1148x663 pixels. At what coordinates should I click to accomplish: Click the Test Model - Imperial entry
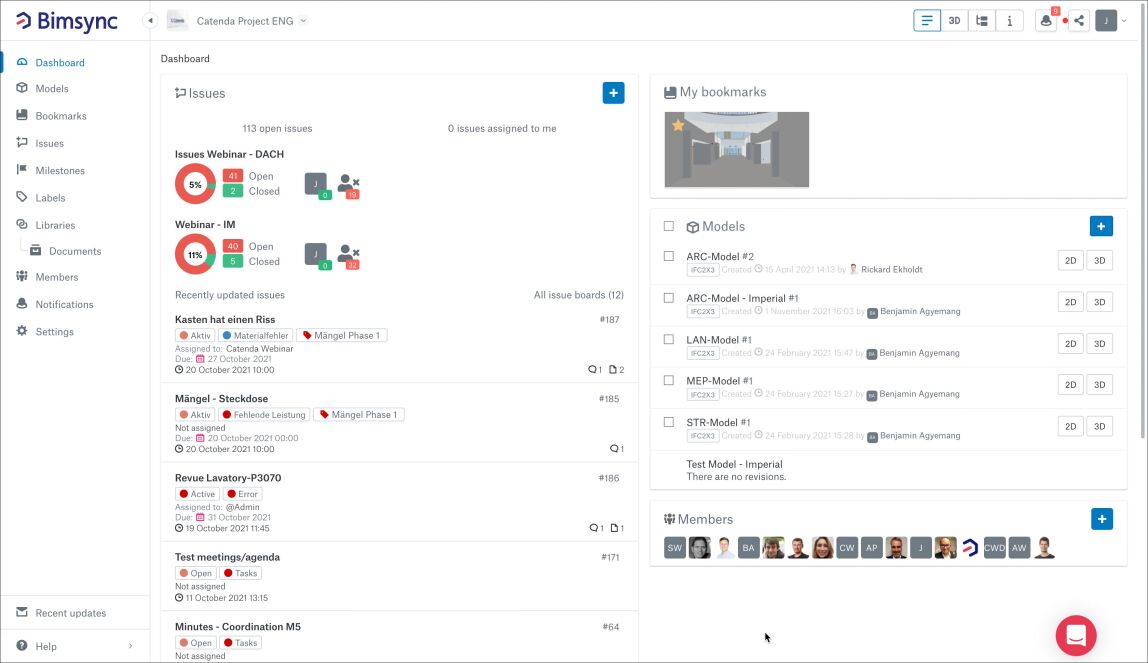tap(734, 464)
